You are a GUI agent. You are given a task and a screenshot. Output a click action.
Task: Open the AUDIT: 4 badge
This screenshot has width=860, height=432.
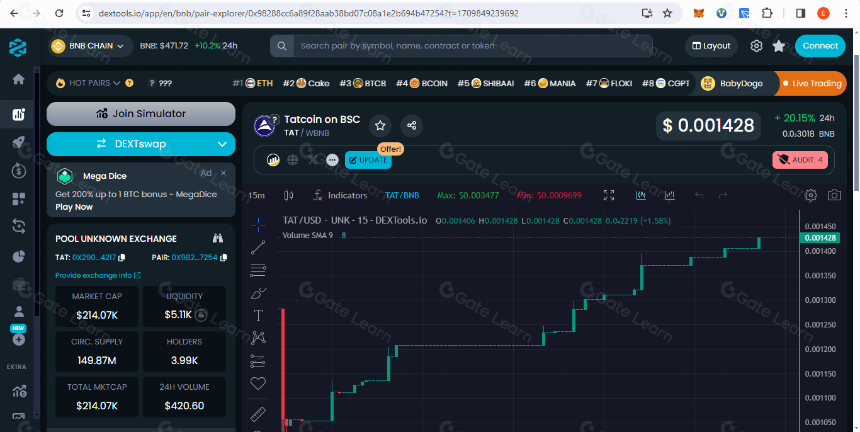(x=800, y=160)
